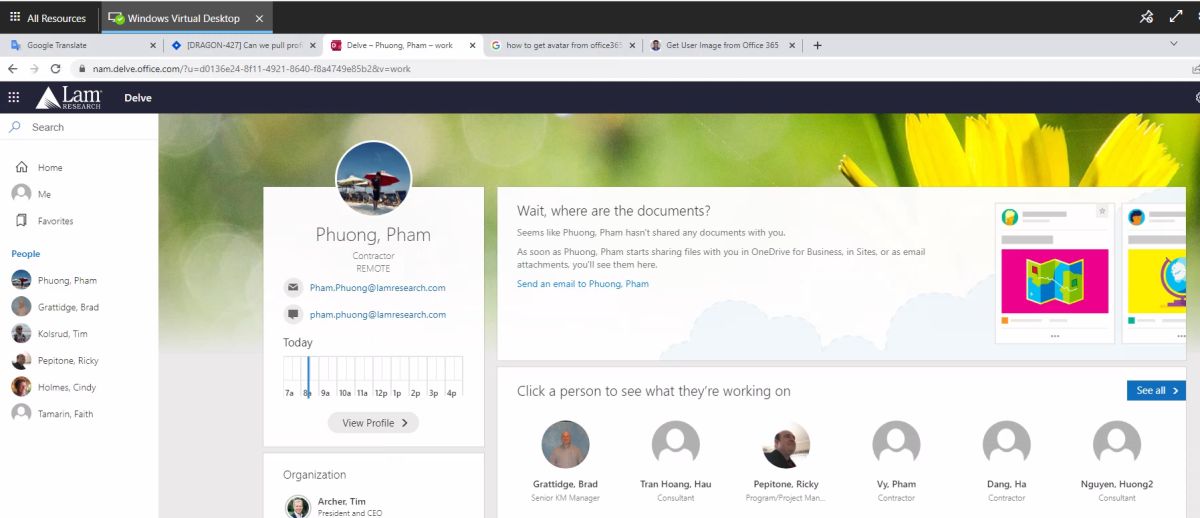Select Phuong, Pham in the People list
Image resolution: width=1200 pixels, height=518 pixels.
click(79, 280)
